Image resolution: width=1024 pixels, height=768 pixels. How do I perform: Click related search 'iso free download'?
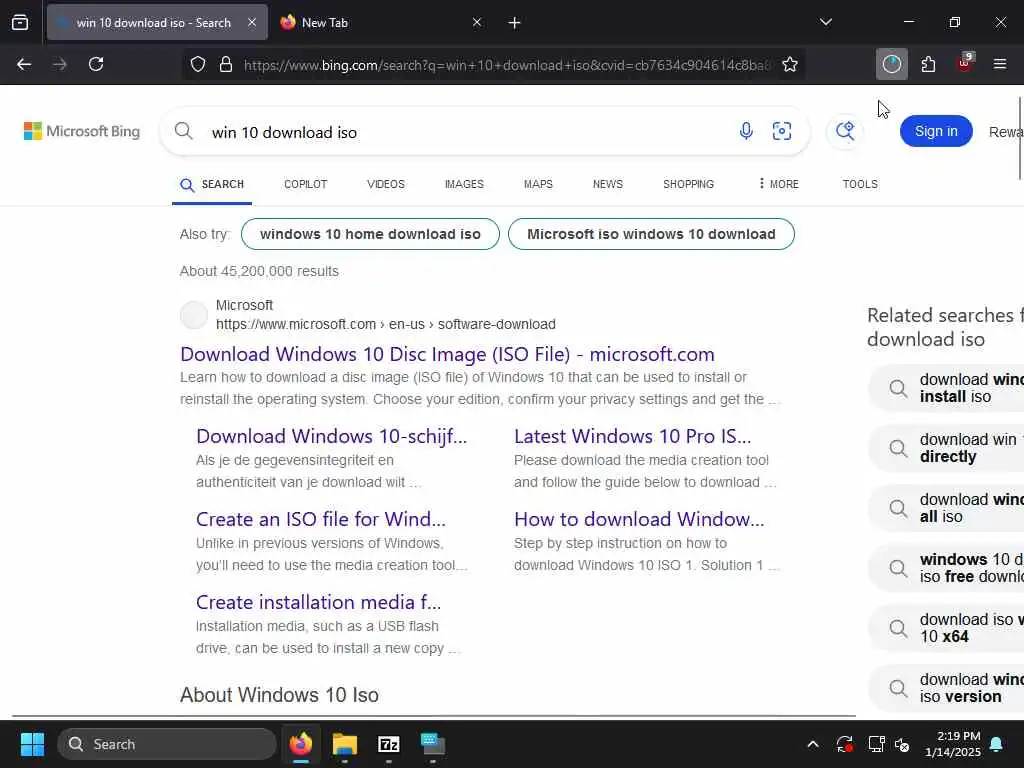(x=946, y=568)
